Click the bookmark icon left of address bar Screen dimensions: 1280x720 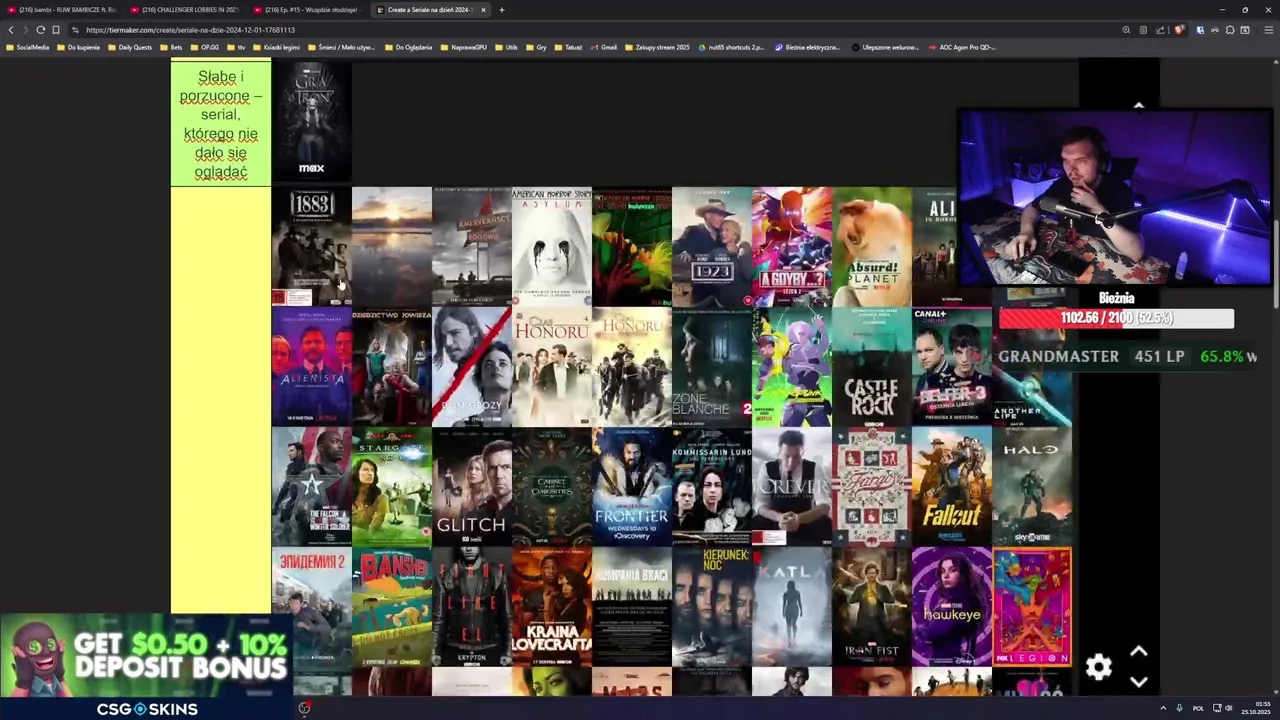pyautogui.click(x=56, y=30)
